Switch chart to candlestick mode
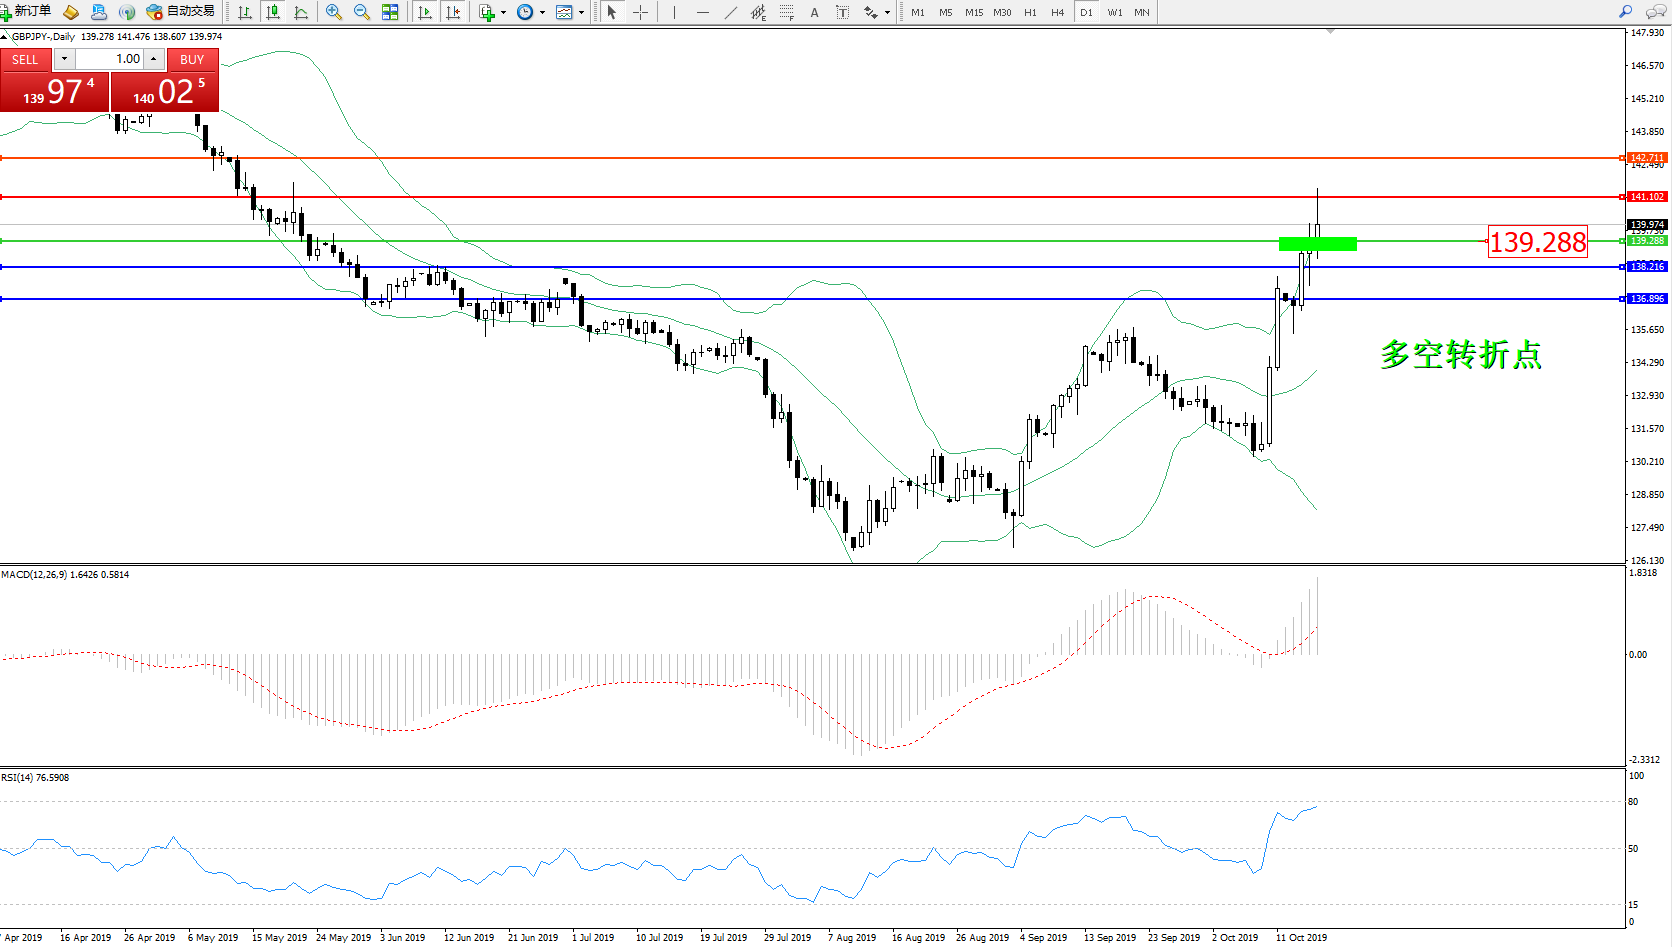1672x947 pixels. point(273,12)
